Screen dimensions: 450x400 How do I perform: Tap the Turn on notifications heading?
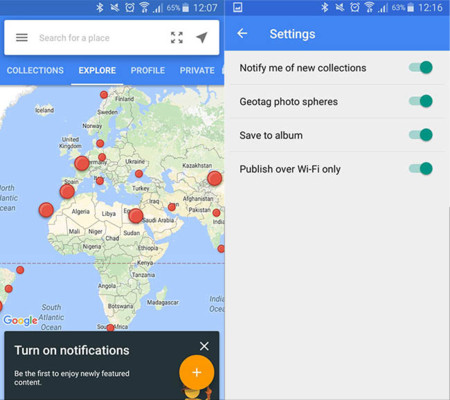72,350
